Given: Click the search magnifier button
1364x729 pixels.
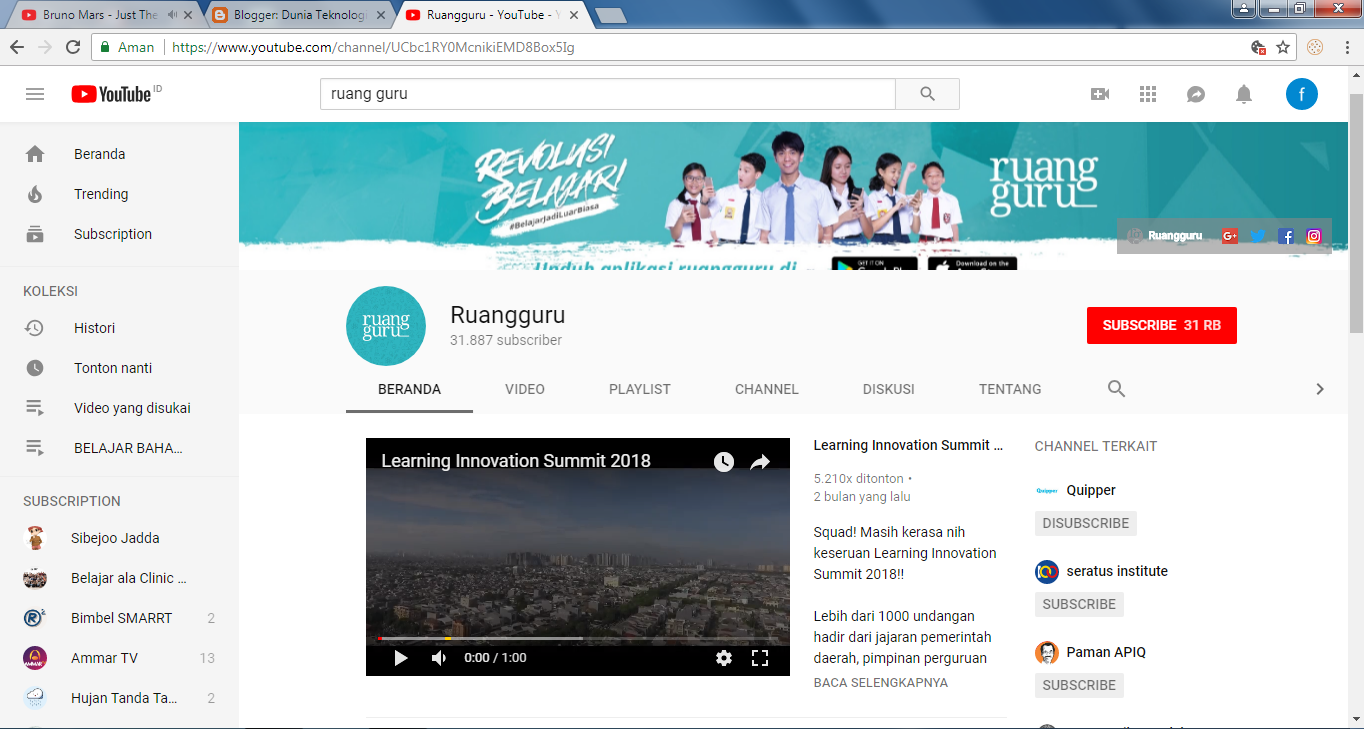Looking at the screenshot, I should [927, 94].
